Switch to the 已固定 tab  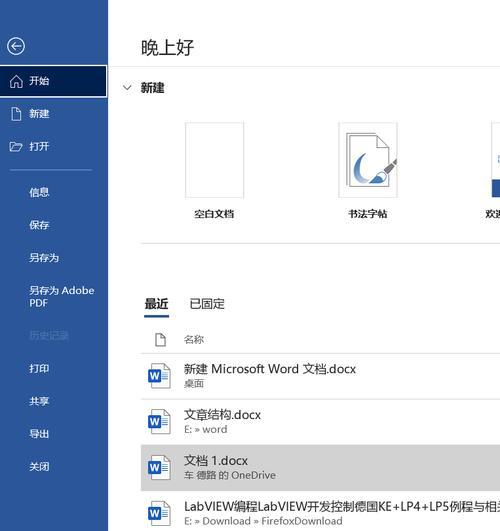(x=207, y=304)
